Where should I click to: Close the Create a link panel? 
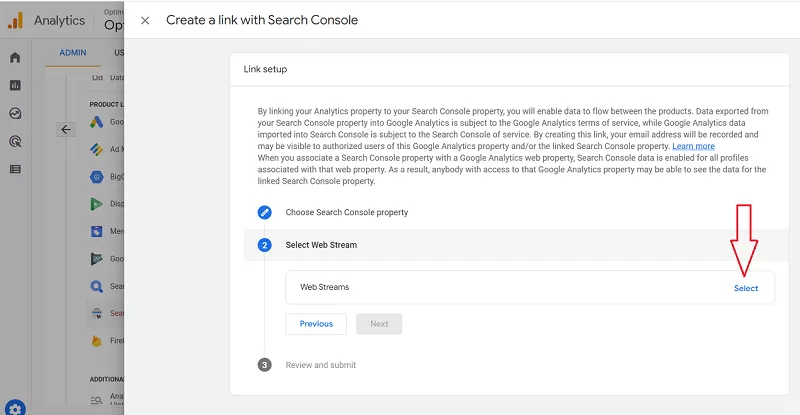pos(145,20)
